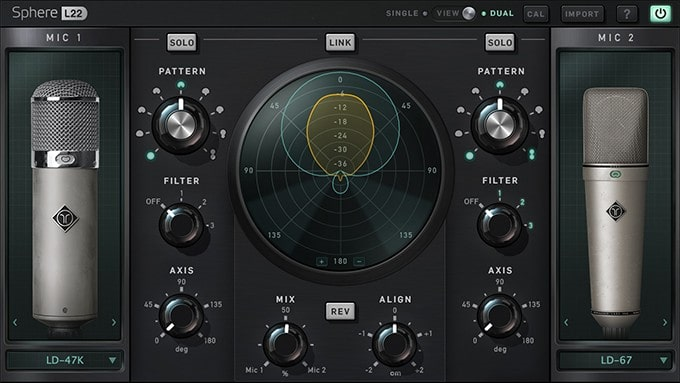Click Mic 1 FILTER knob
680x383 pixels.
point(181,225)
